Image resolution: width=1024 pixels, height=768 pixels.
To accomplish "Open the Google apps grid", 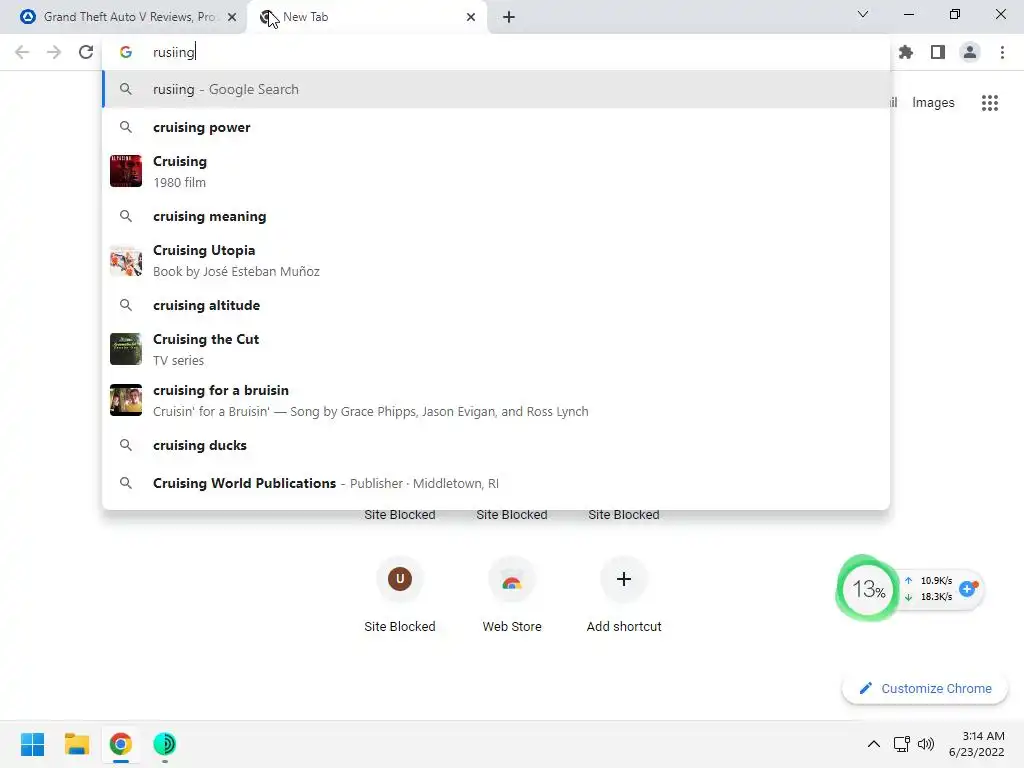I will tap(989, 103).
